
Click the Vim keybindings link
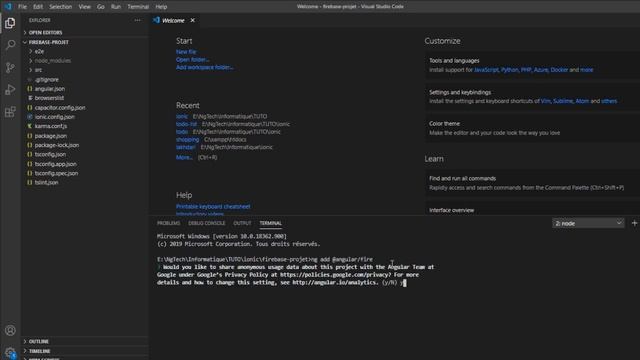tap(546, 101)
